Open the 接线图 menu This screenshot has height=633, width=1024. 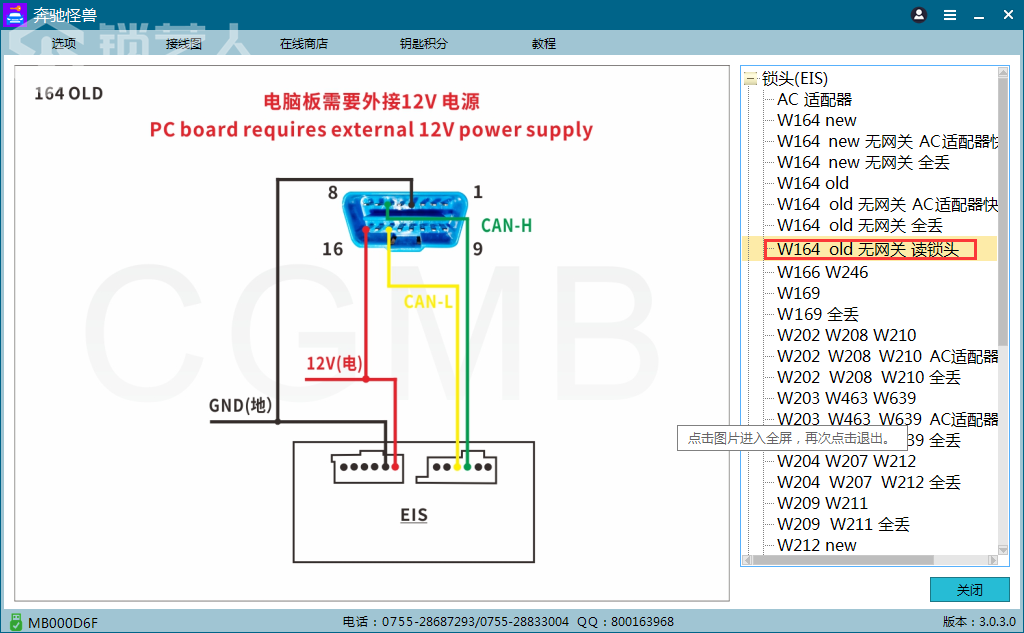184,44
